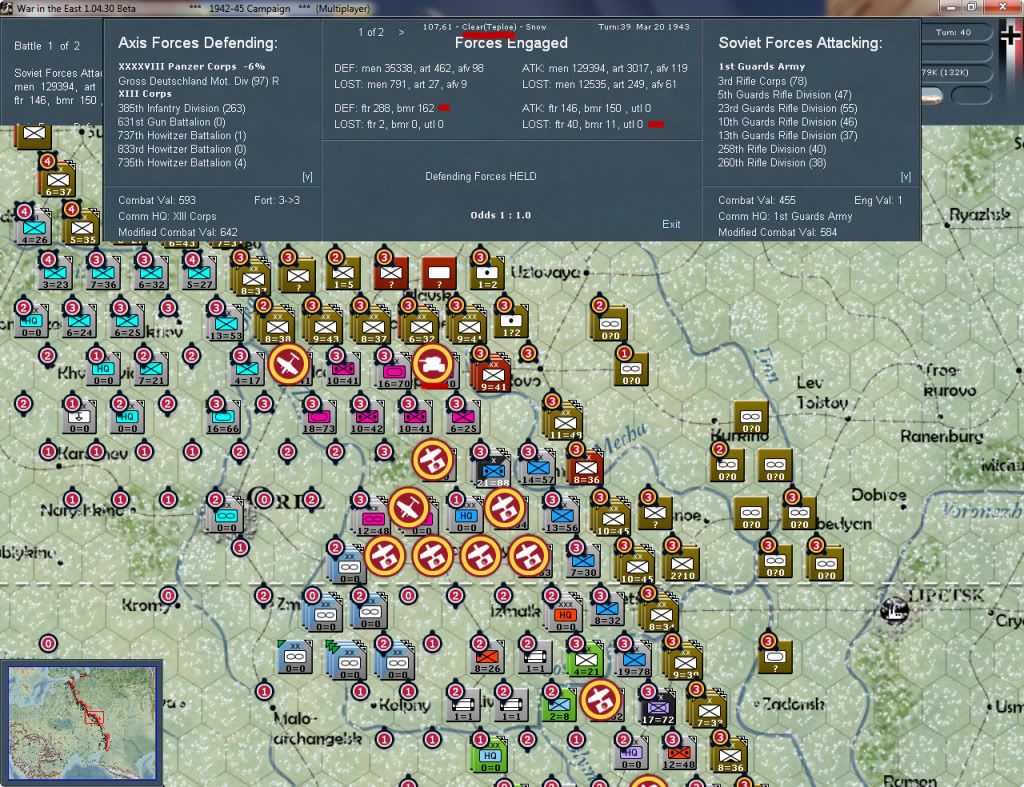Select the blue 13=56 infantry counter
Viewport: 1024px width, 787px height.
tap(562, 517)
